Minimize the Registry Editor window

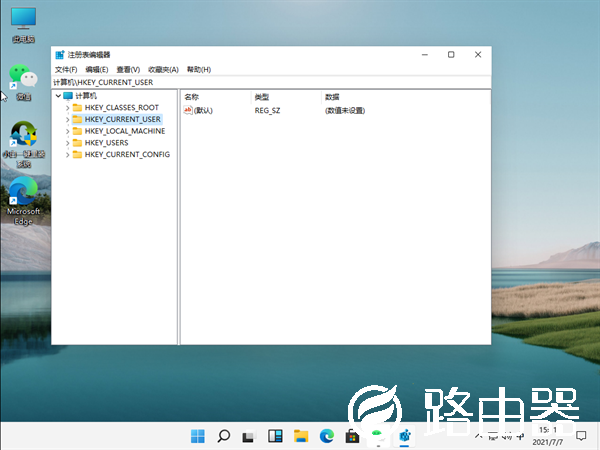pos(425,55)
